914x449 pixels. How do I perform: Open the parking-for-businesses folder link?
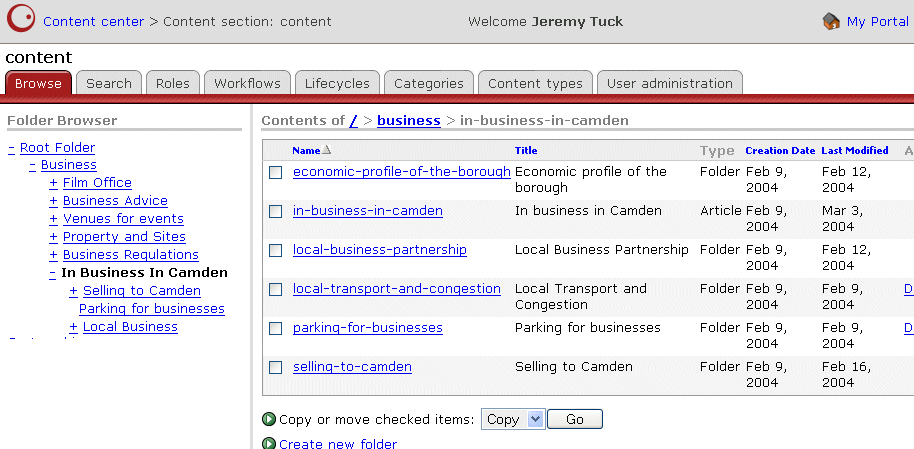367,328
